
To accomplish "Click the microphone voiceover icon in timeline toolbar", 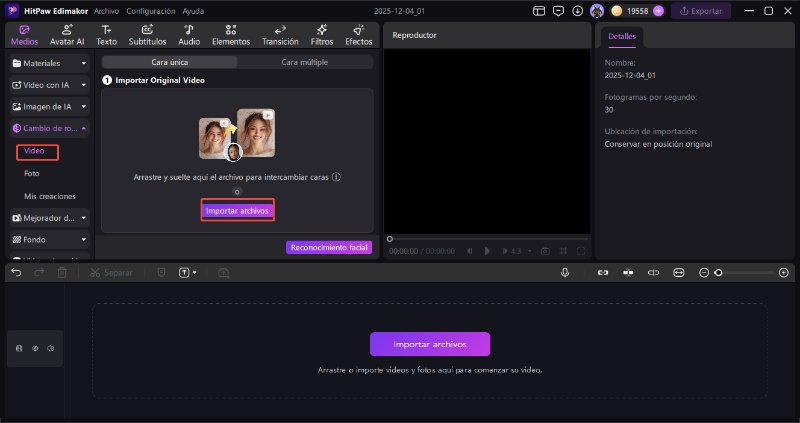I will (x=565, y=272).
